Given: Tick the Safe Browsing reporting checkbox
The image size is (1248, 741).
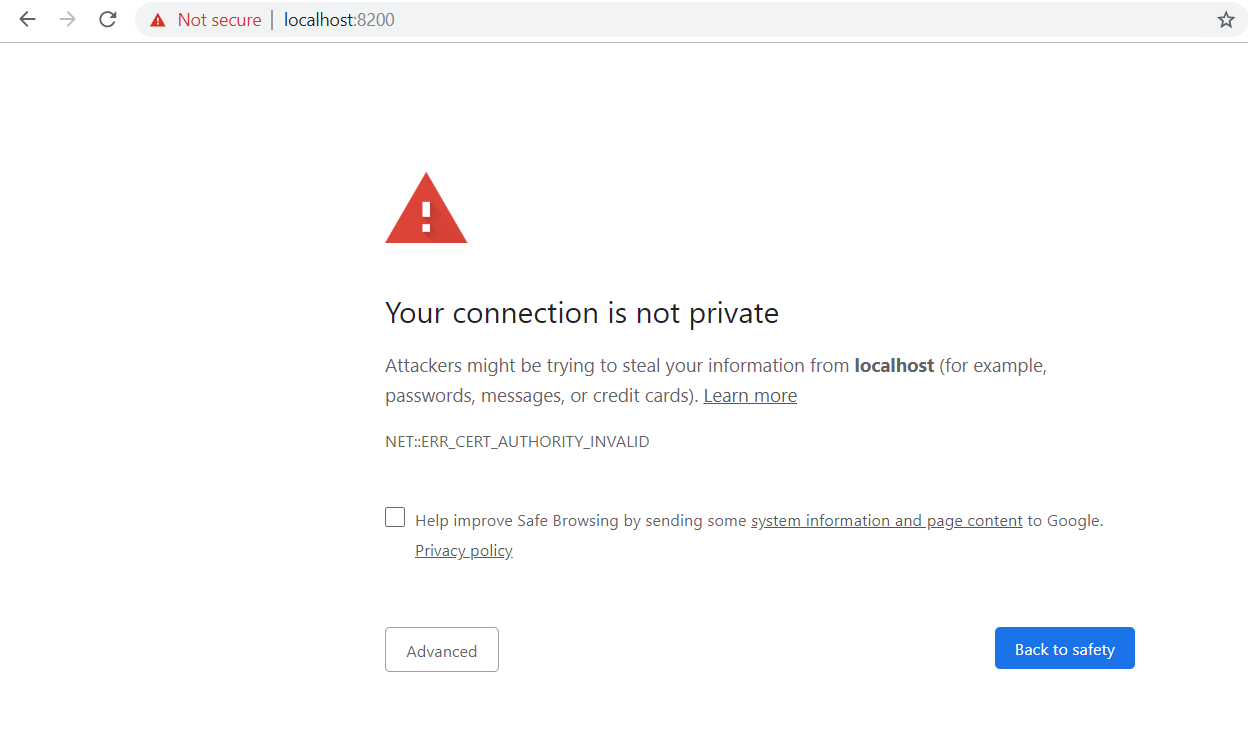Looking at the screenshot, I should point(395,517).
